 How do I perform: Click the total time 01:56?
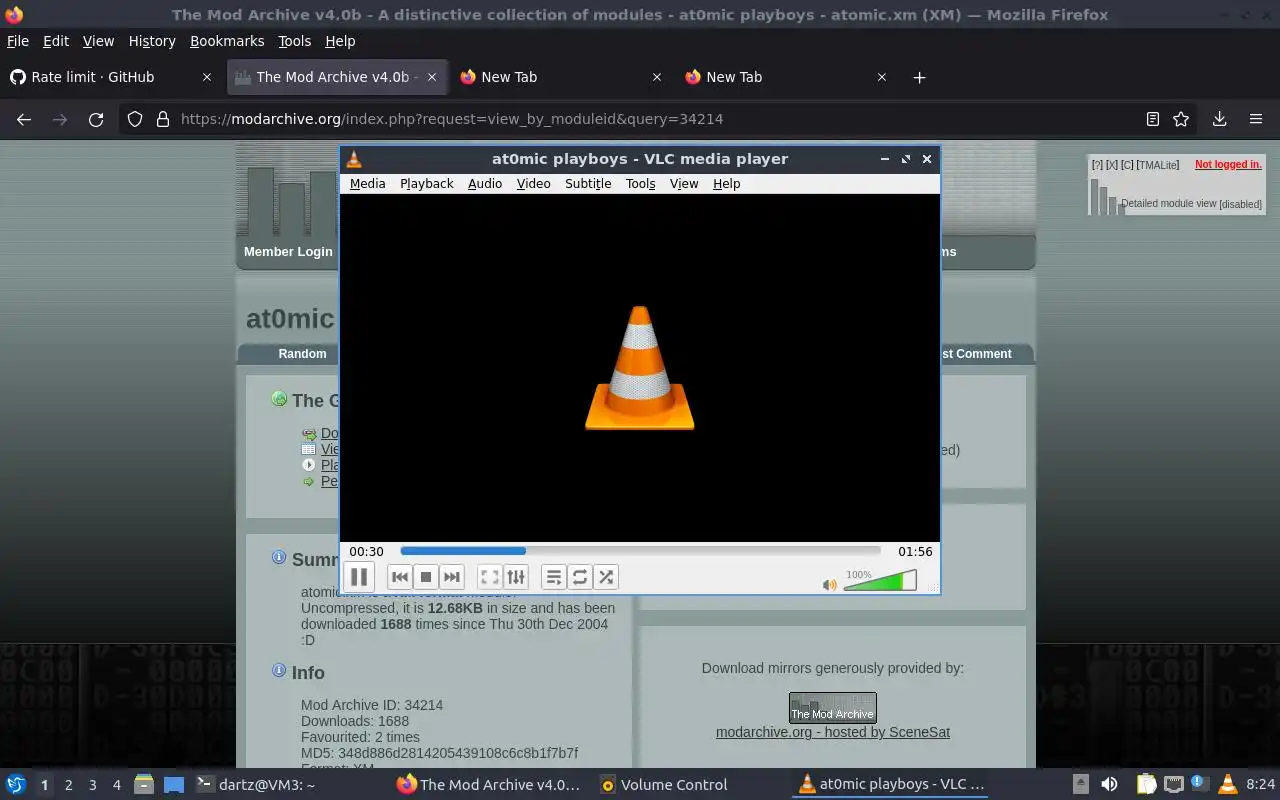(915, 551)
